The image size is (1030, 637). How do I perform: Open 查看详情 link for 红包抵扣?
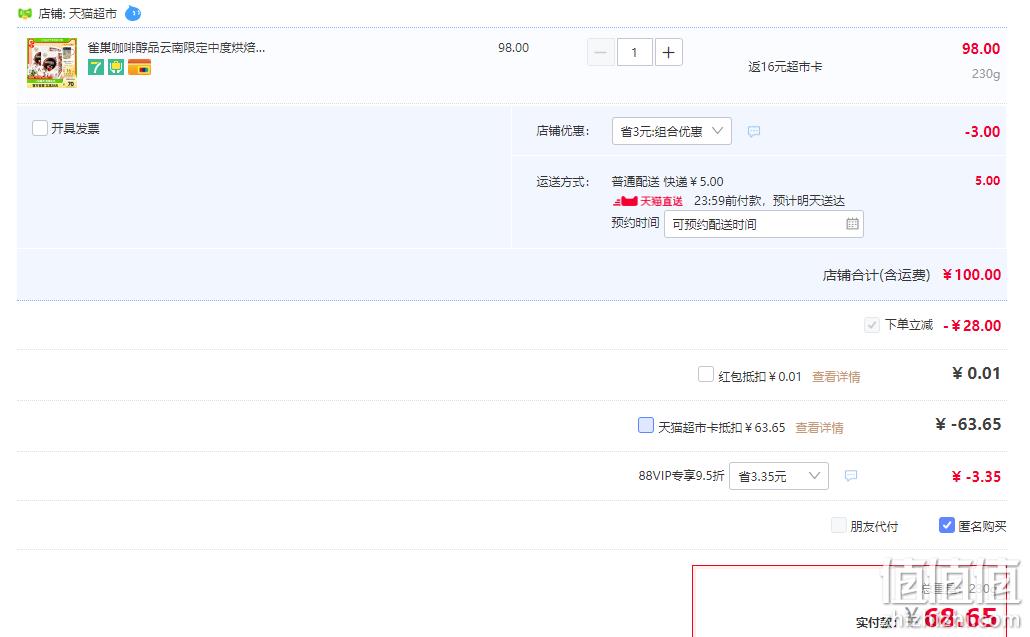point(836,376)
